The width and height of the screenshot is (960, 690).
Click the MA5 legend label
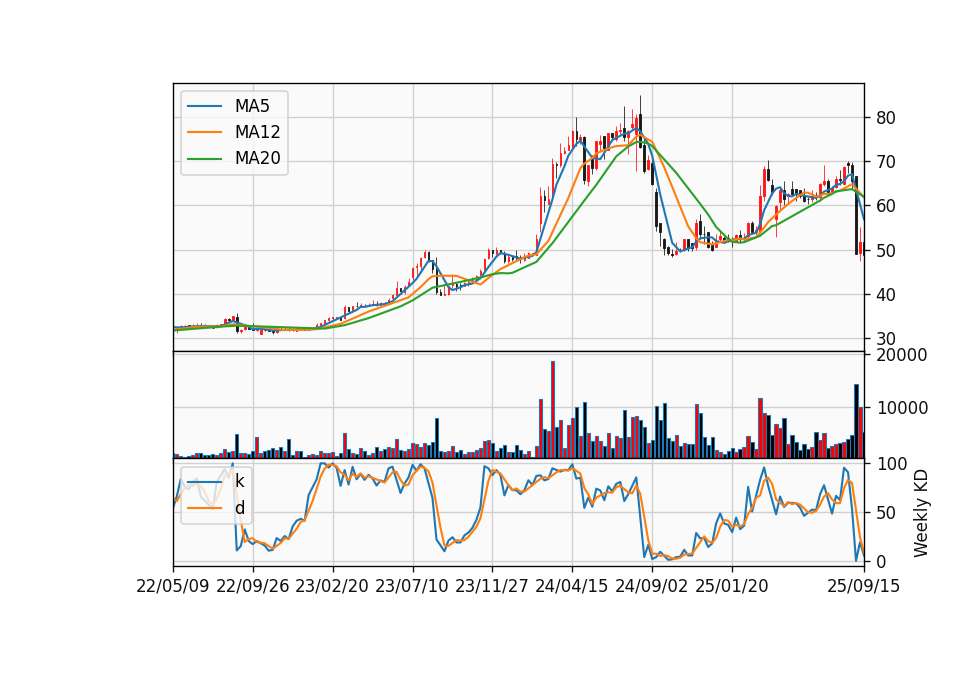click(x=252, y=106)
